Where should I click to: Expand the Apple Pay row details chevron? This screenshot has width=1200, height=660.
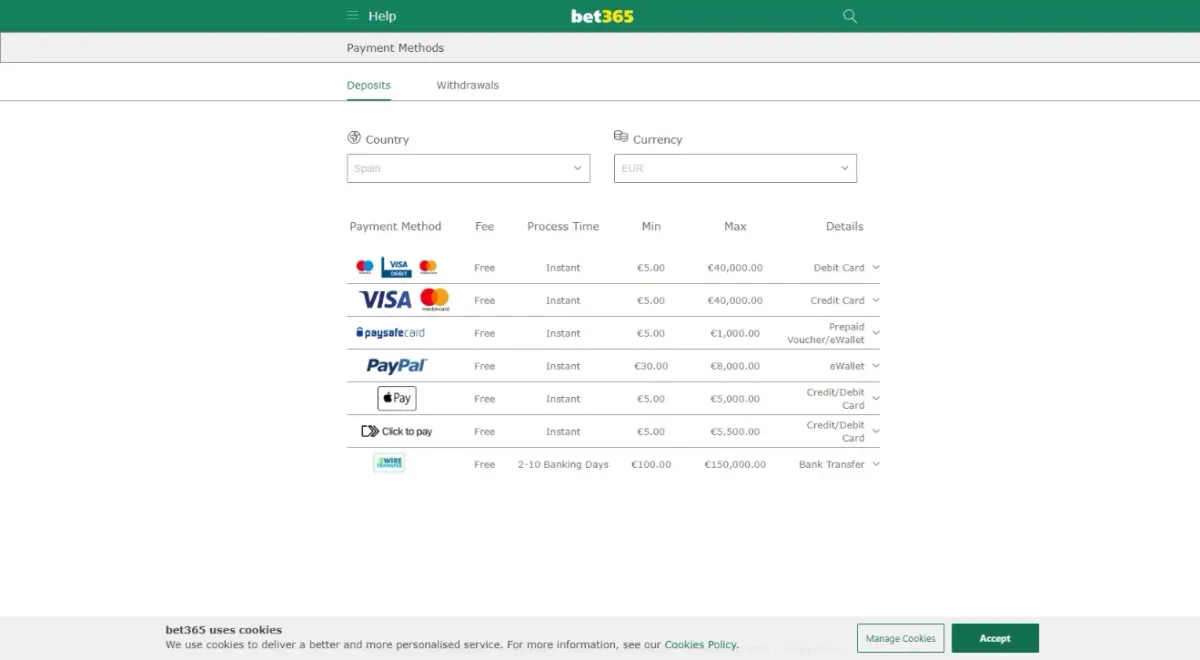(876, 399)
